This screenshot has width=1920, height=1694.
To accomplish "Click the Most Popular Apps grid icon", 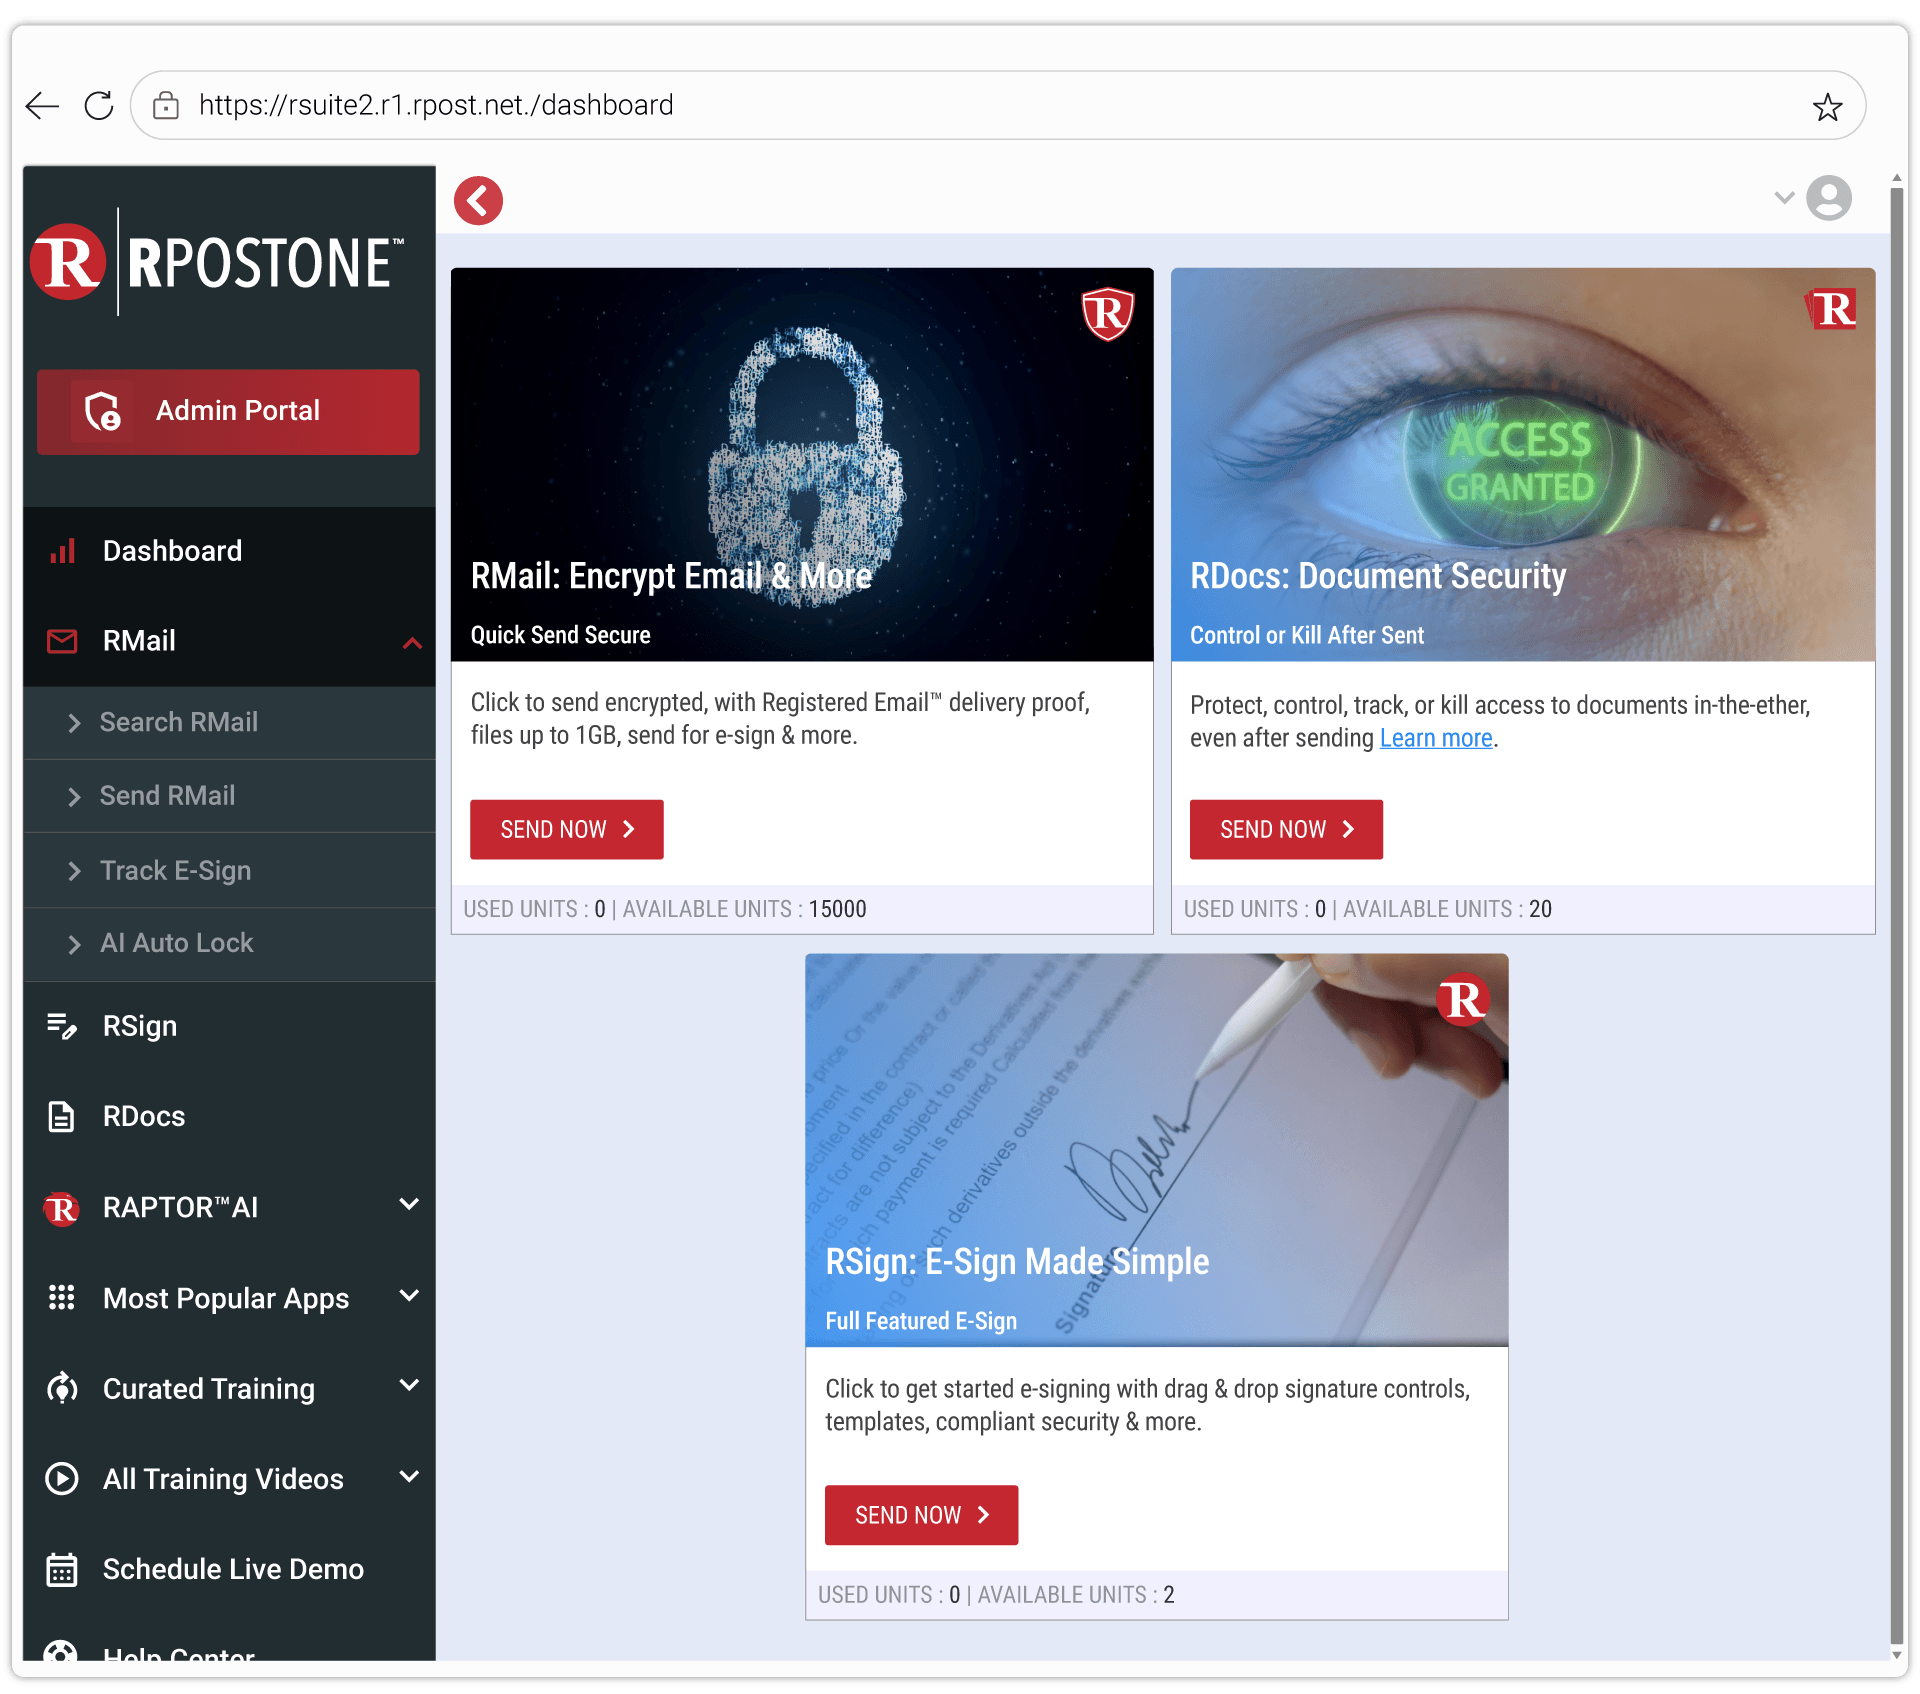I will pyautogui.click(x=62, y=1298).
